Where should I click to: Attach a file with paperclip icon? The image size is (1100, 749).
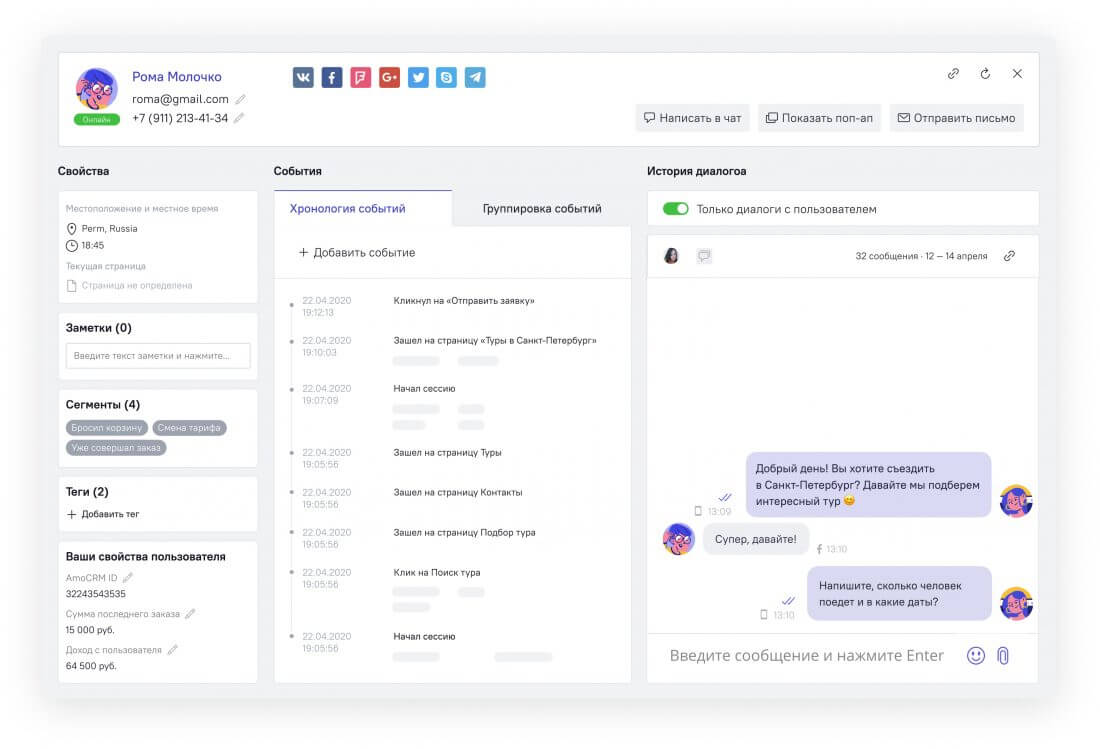point(1003,655)
